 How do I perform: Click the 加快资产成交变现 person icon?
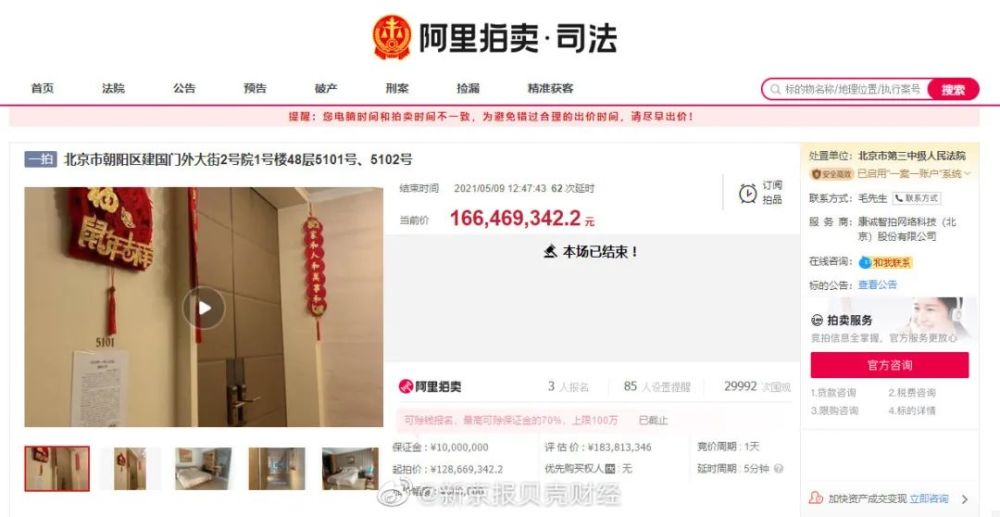816,499
